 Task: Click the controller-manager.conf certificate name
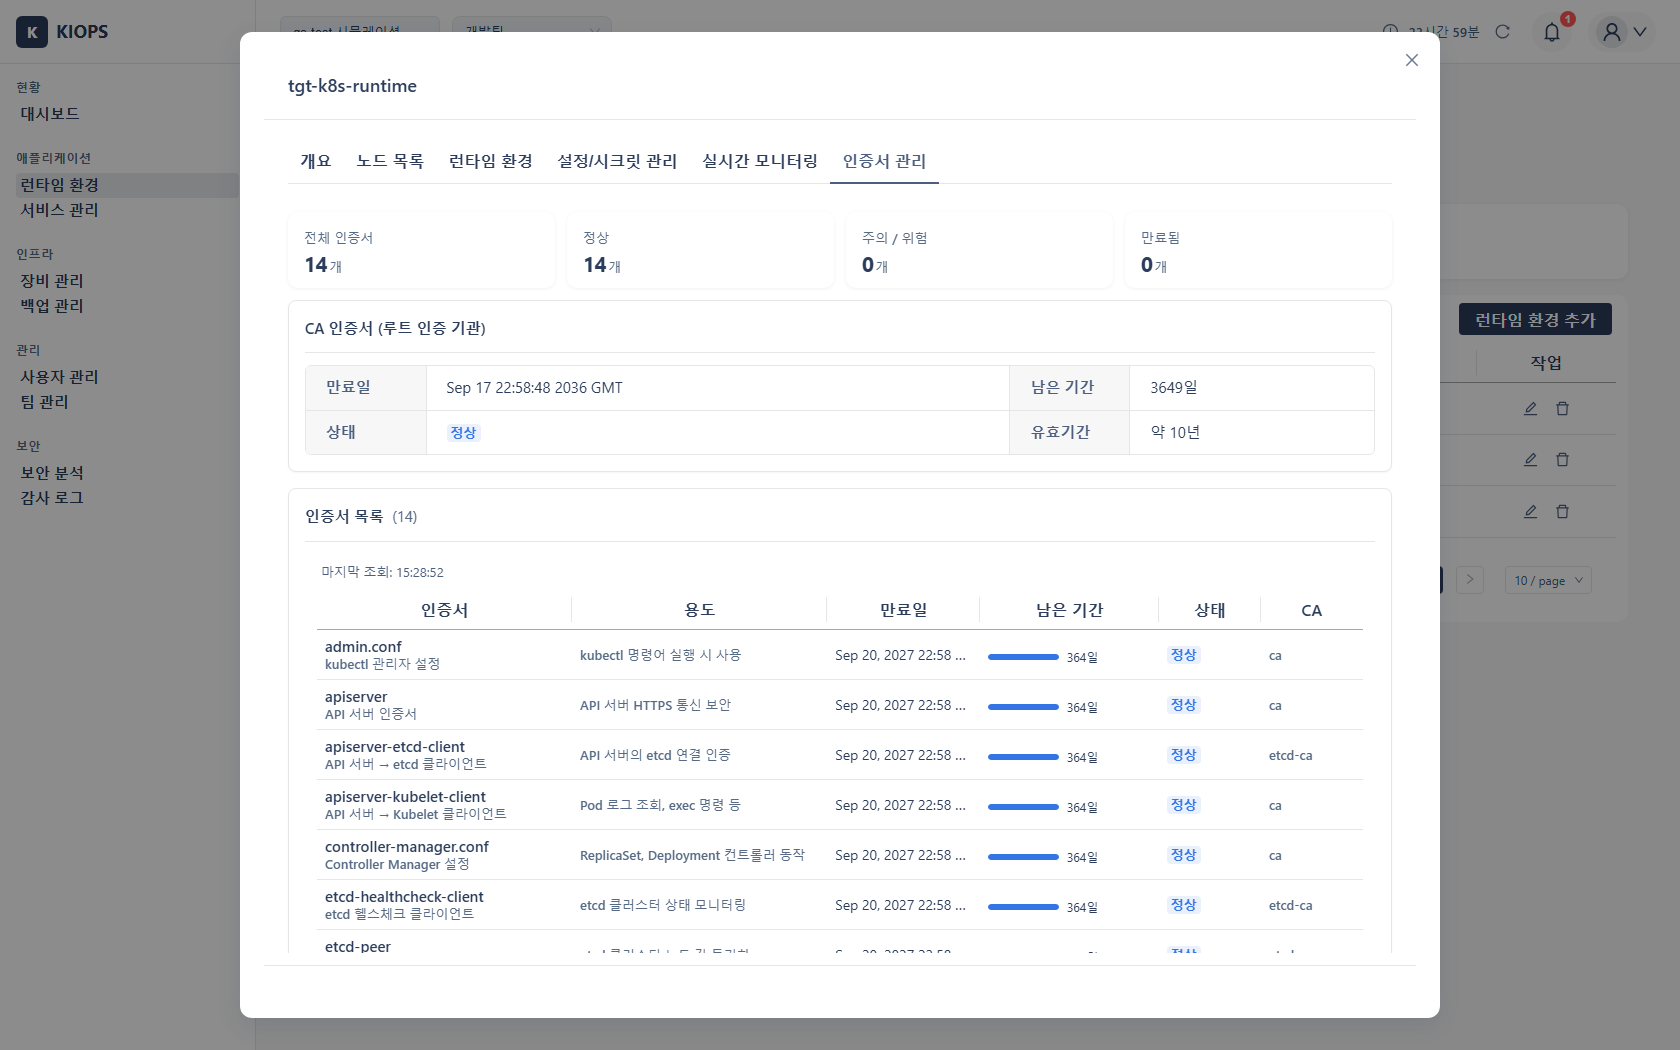point(407,847)
